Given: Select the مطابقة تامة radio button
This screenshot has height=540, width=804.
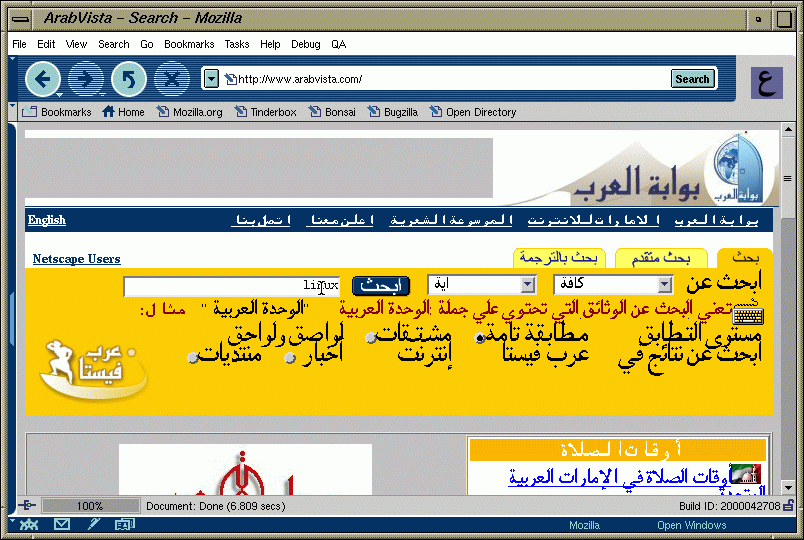Looking at the screenshot, I should (x=480, y=338).
